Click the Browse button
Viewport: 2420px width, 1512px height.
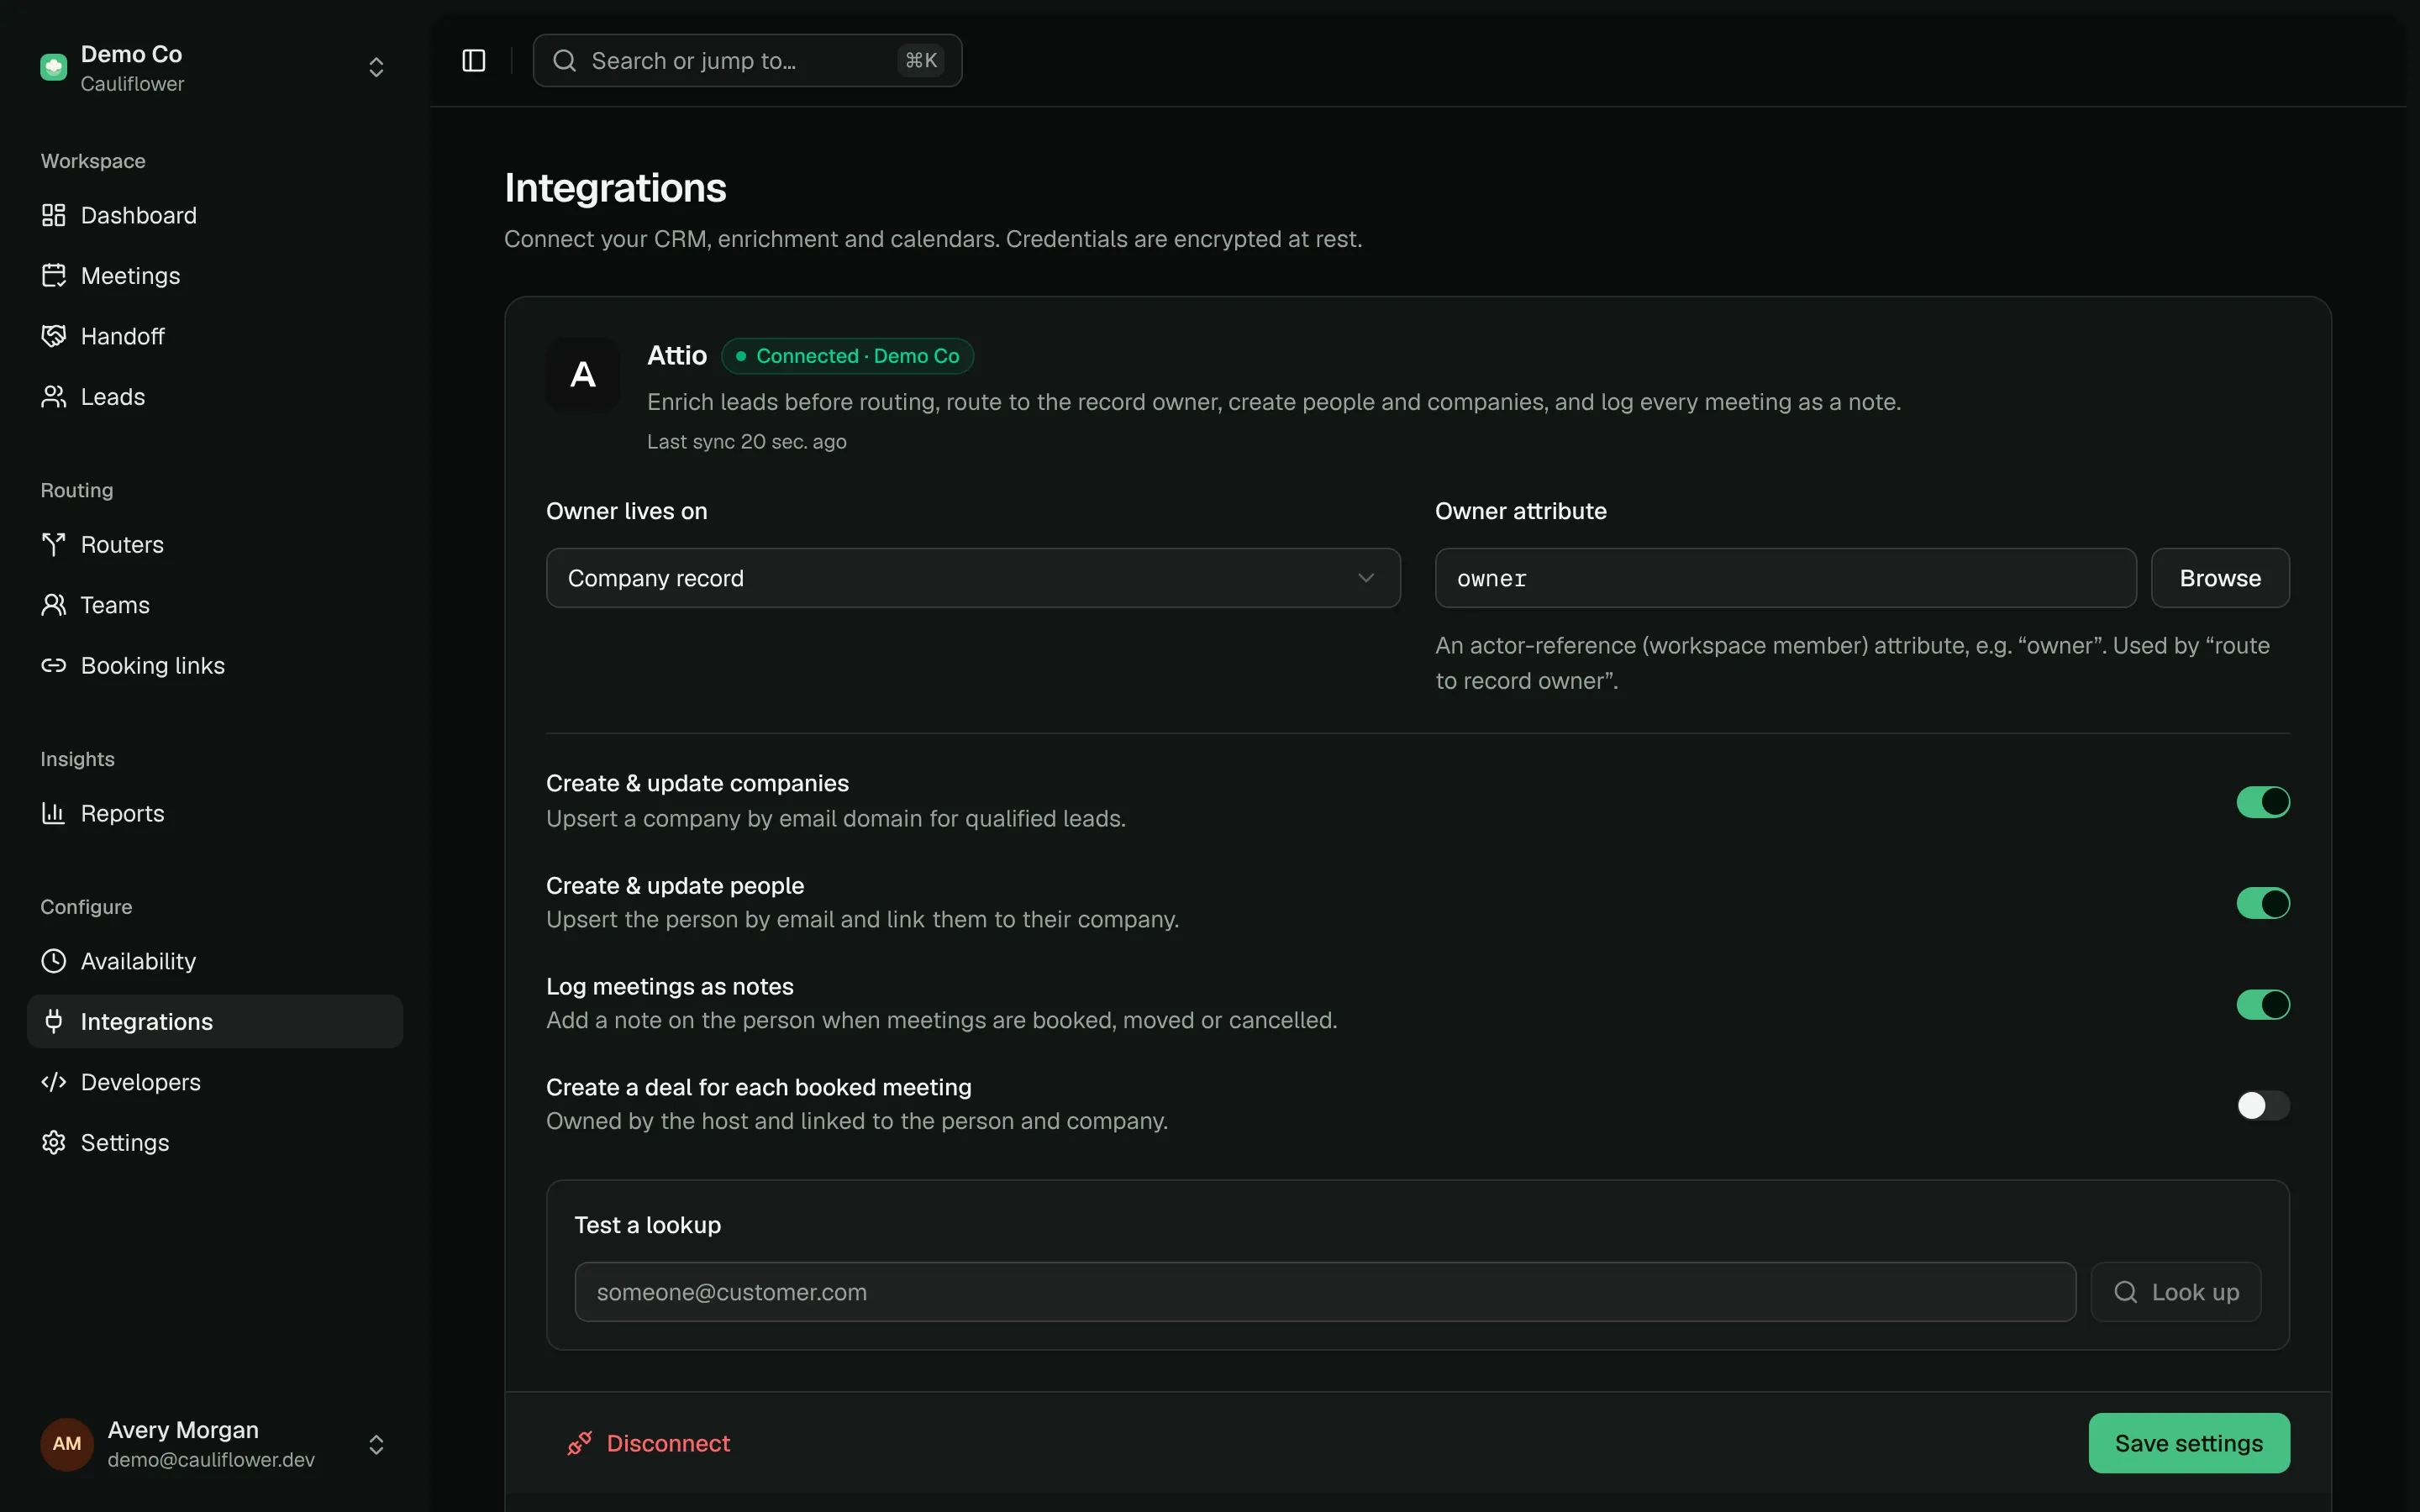coord(2220,578)
